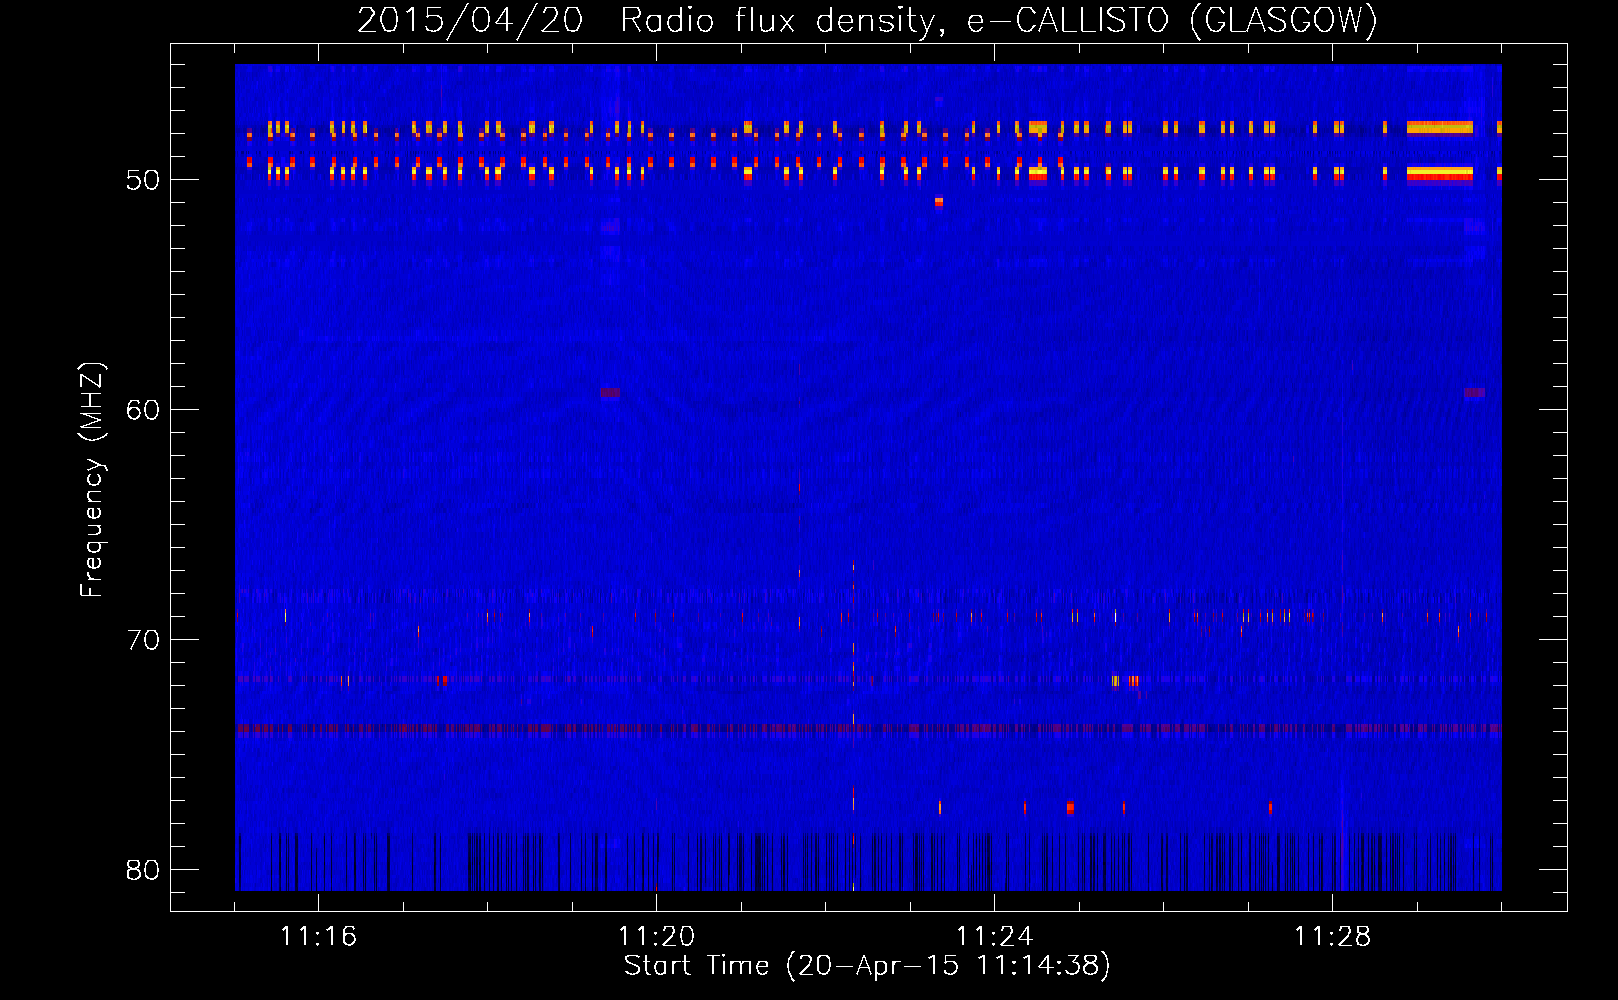Screen dimensions: 1618x1000
Task: Click the time tick label "11:20"
Action: coord(656,937)
